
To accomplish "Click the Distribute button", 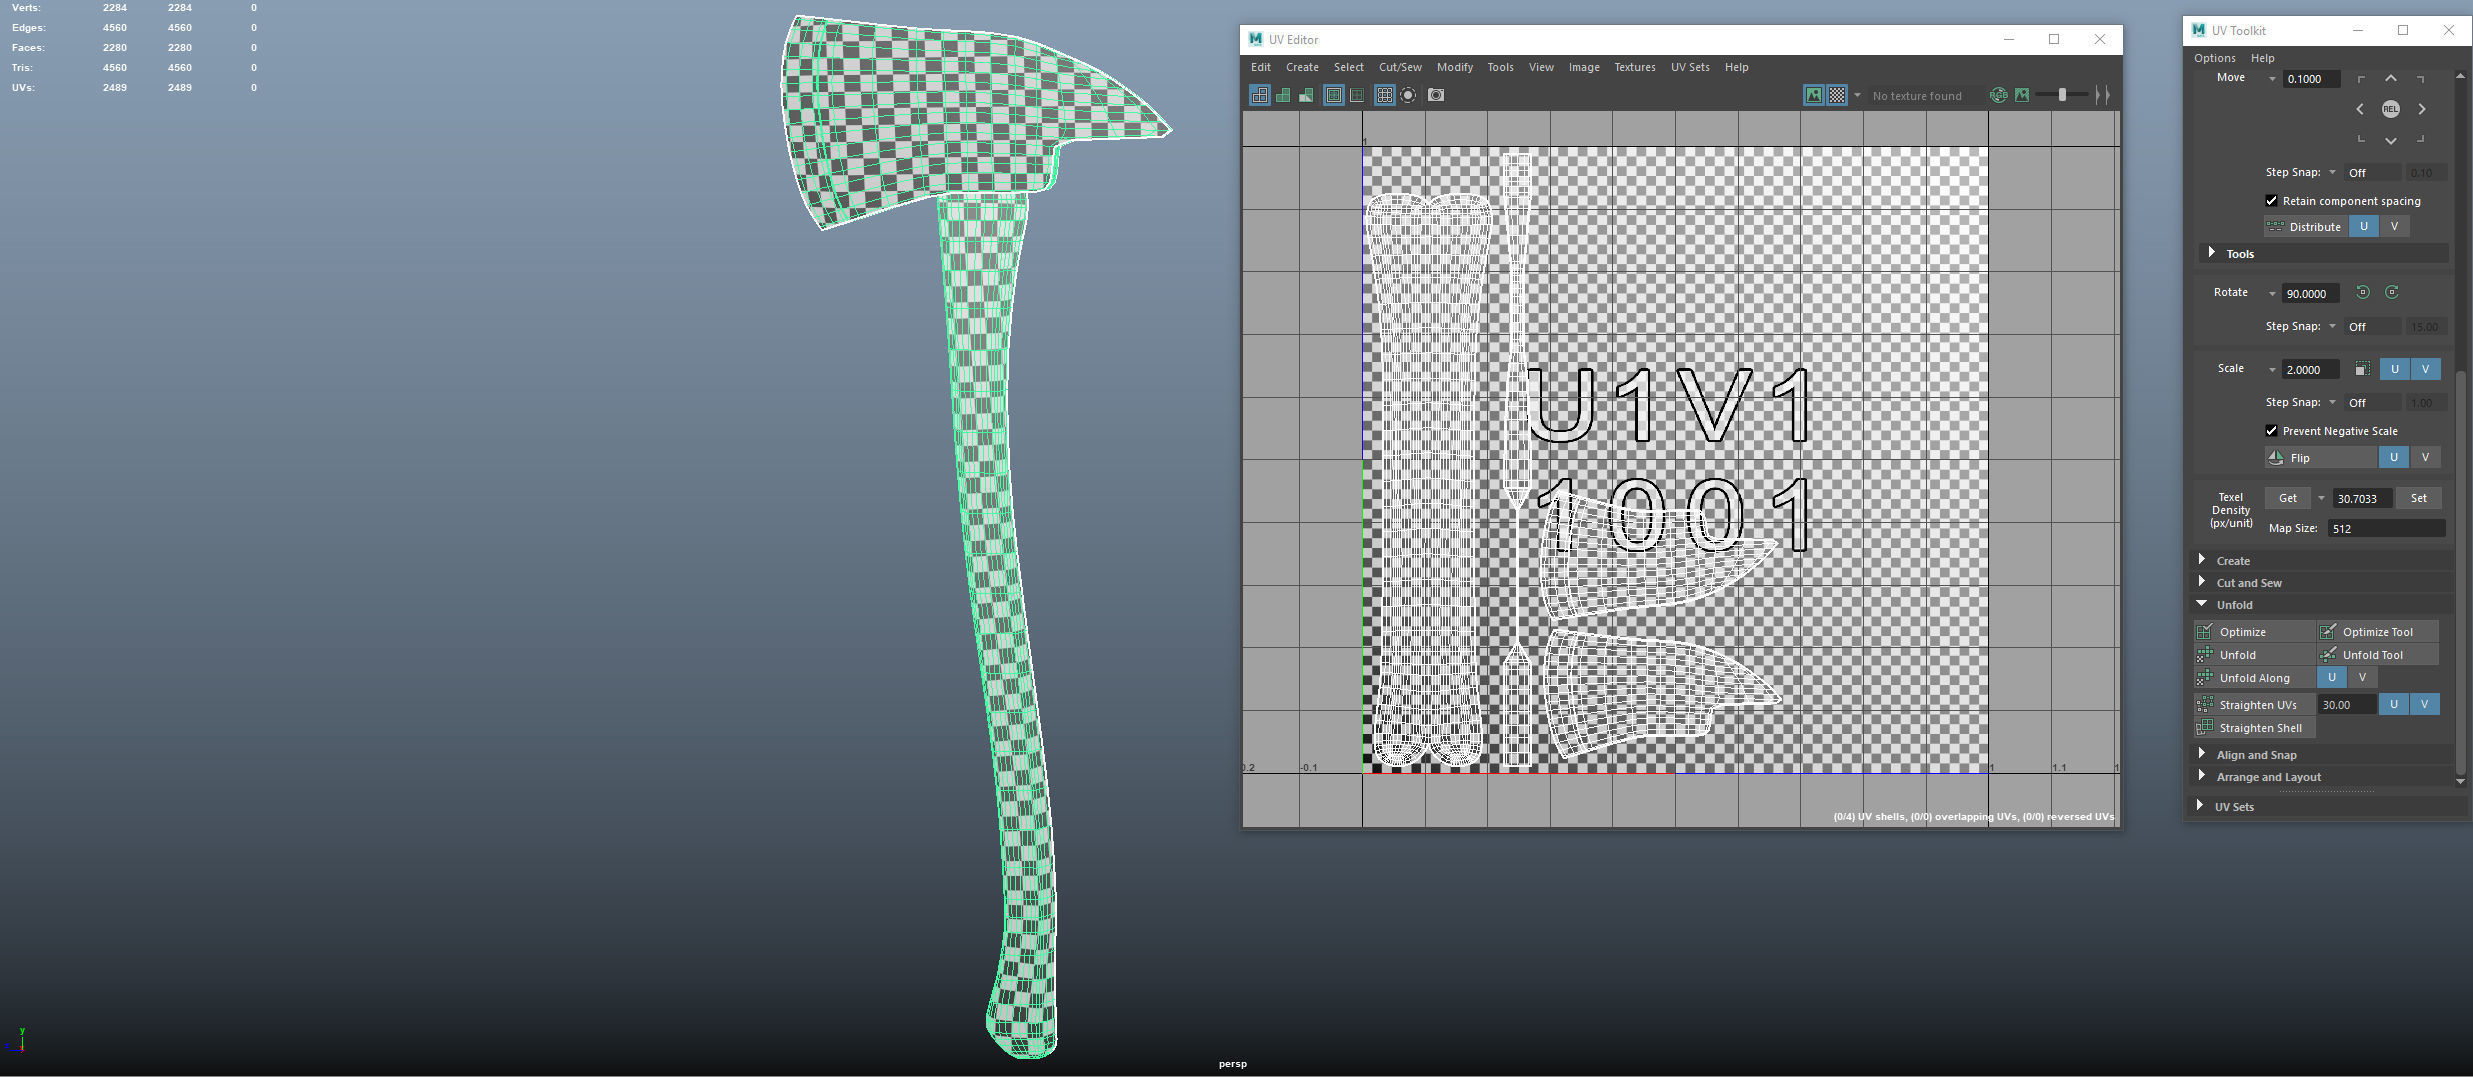I will point(2305,227).
